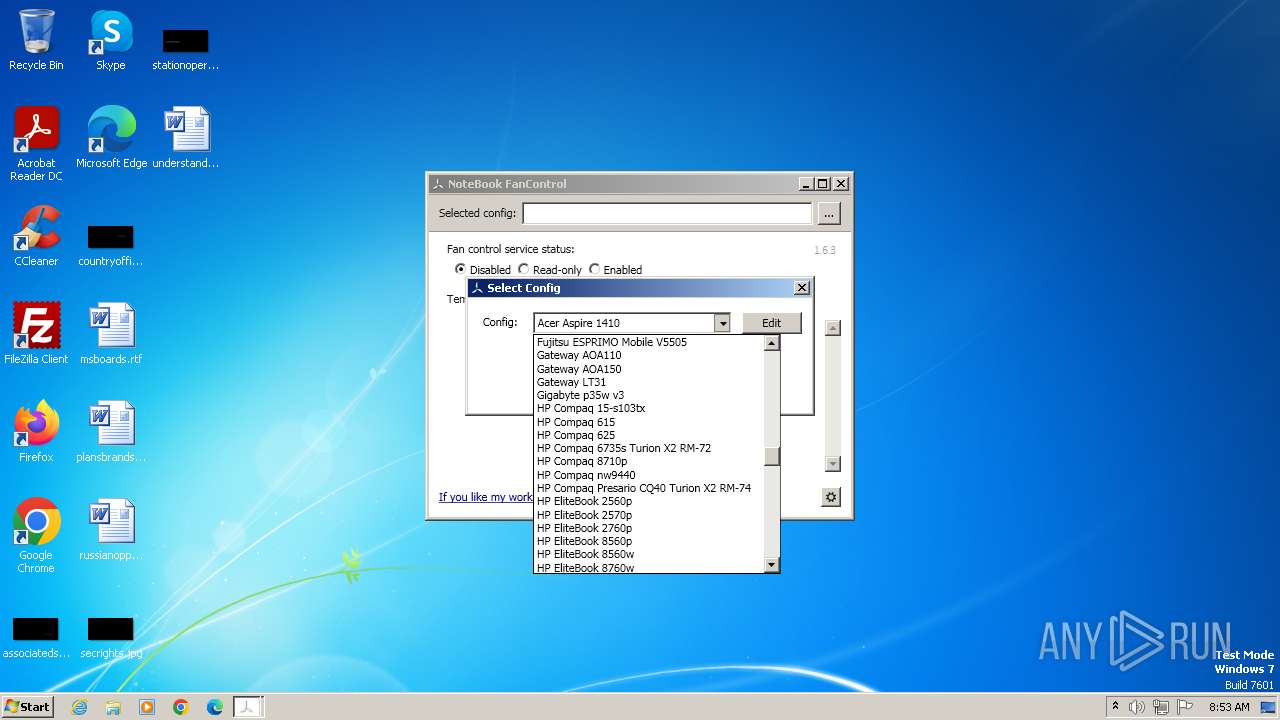The height and width of the screenshot is (720, 1280).
Task: Launch Skype from the desktop
Action: [111, 40]
